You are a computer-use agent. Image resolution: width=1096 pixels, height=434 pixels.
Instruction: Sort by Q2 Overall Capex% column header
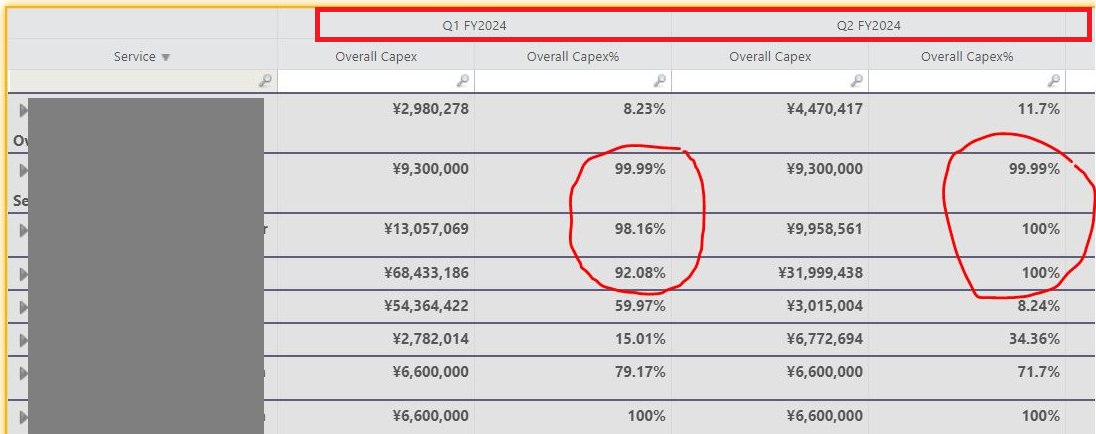pos(967,57)
